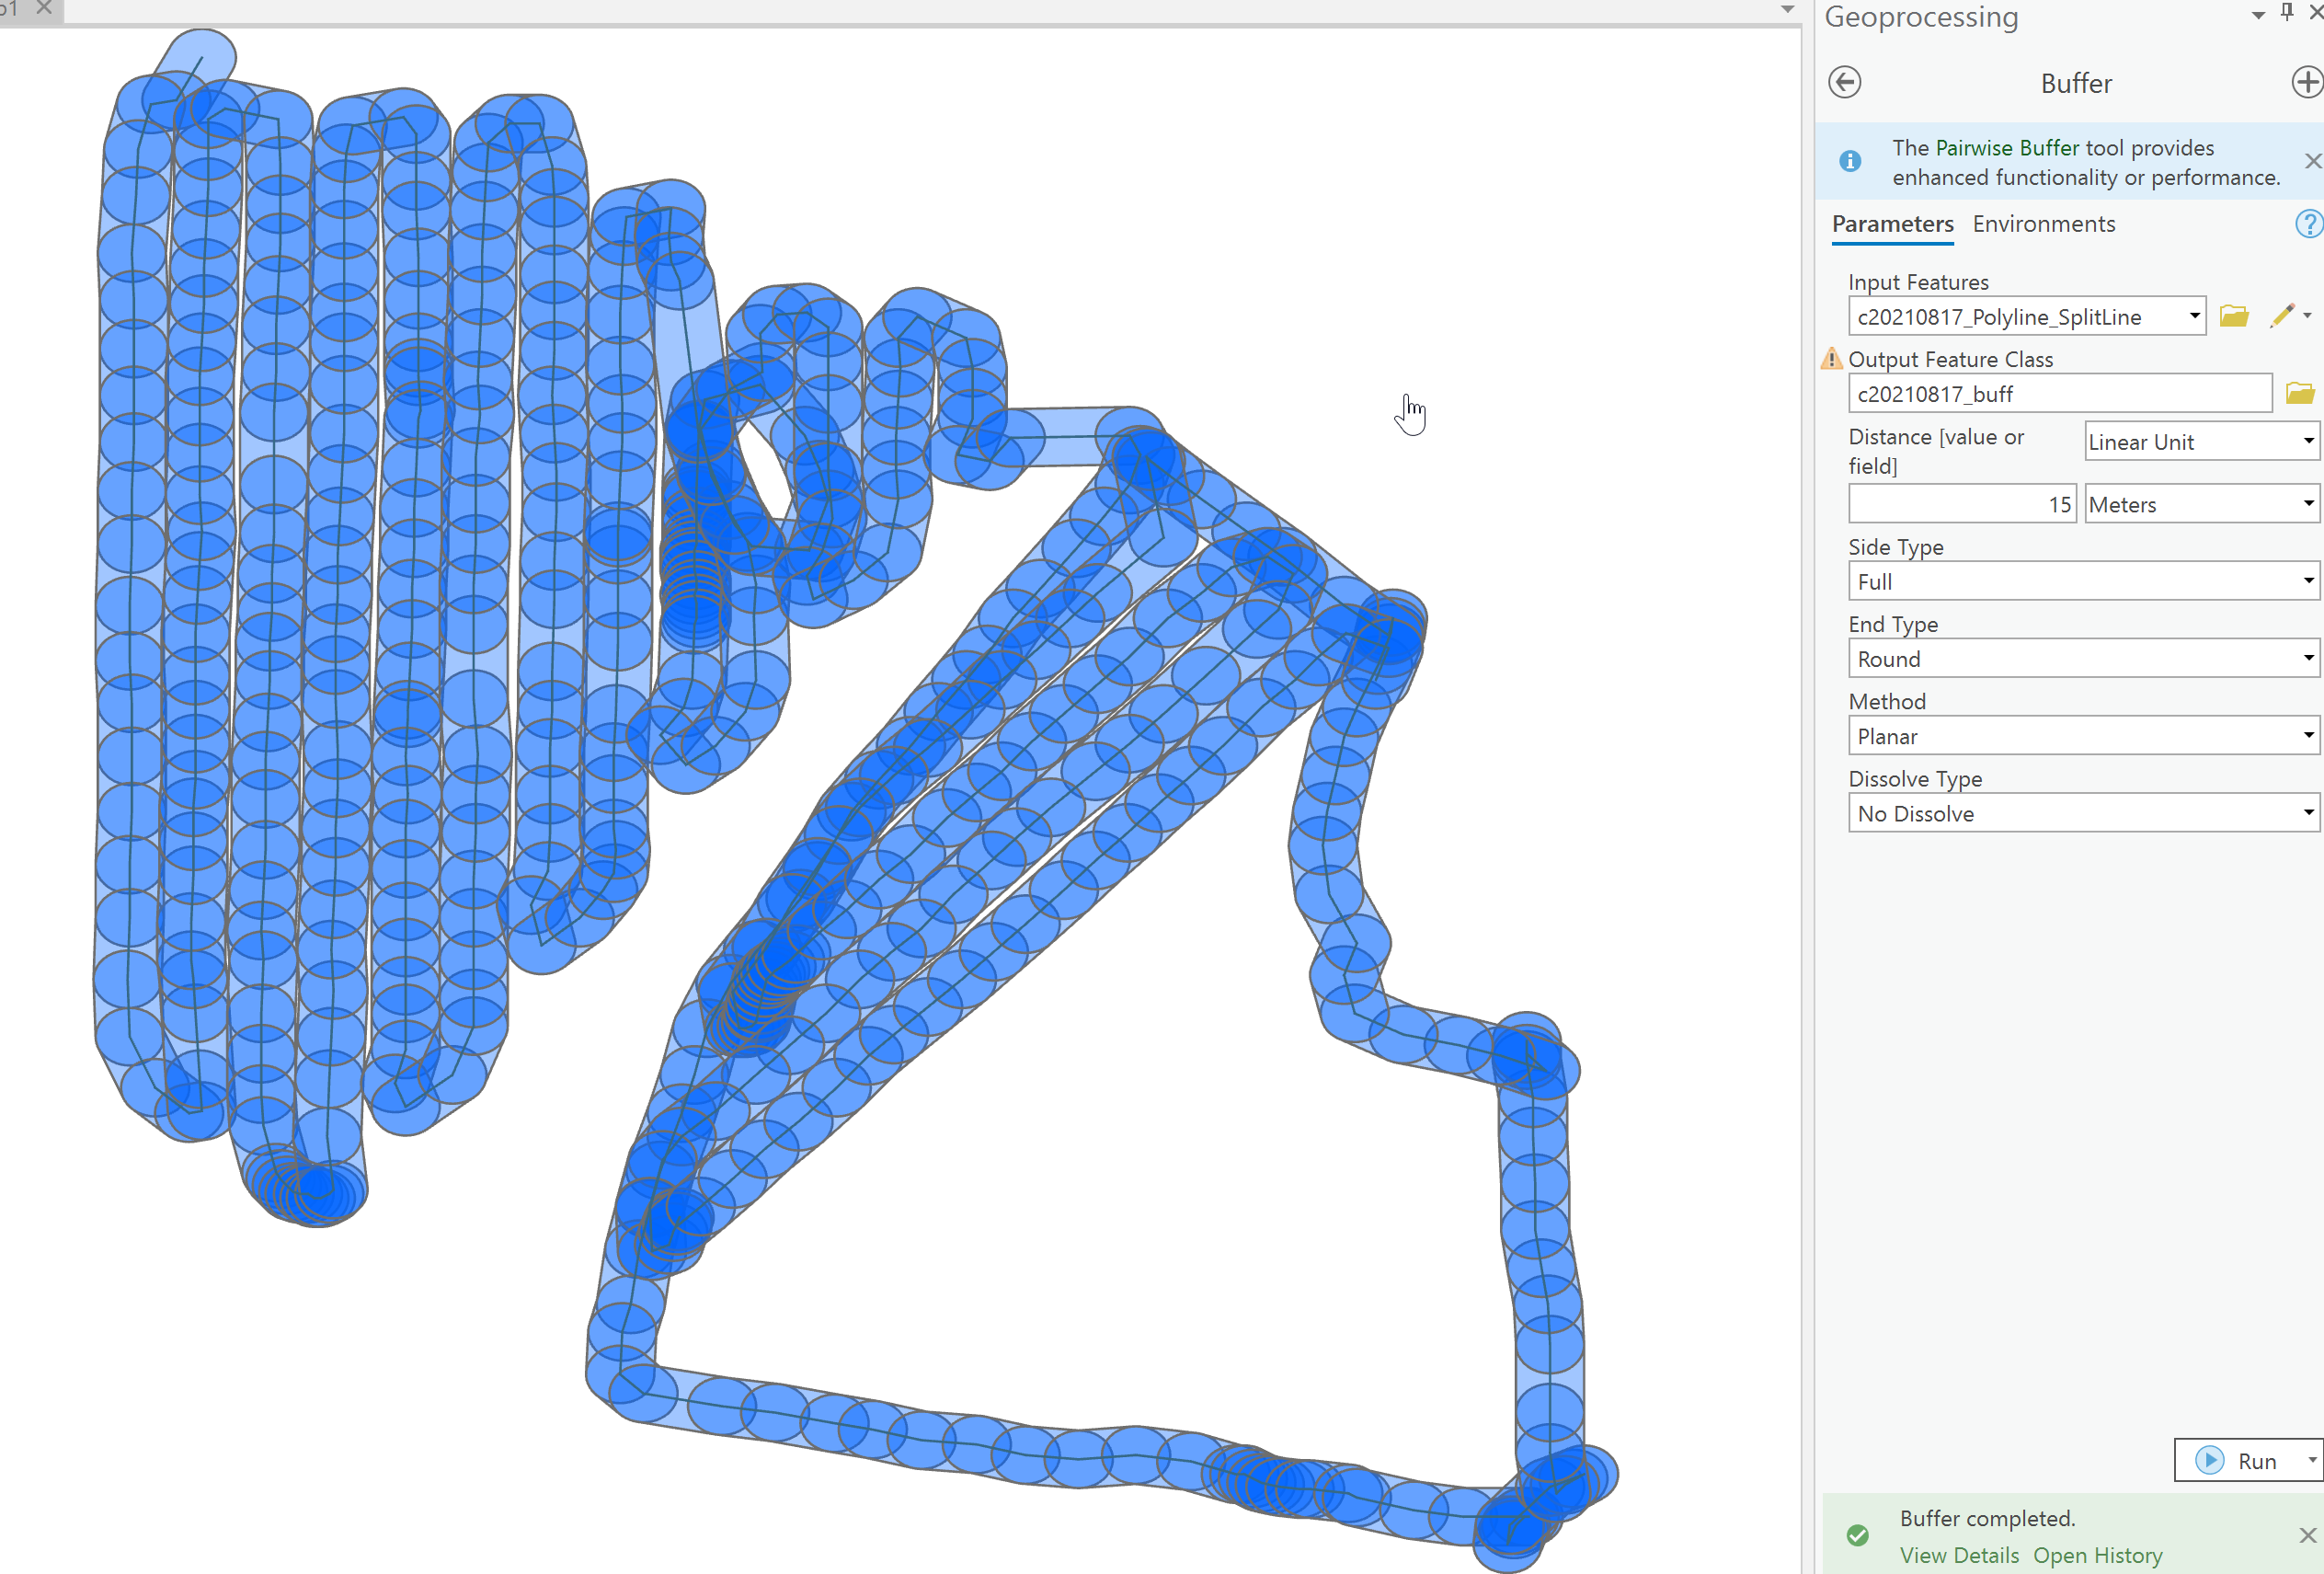Click the plus icon beside Buffer title

[2305, 82]
